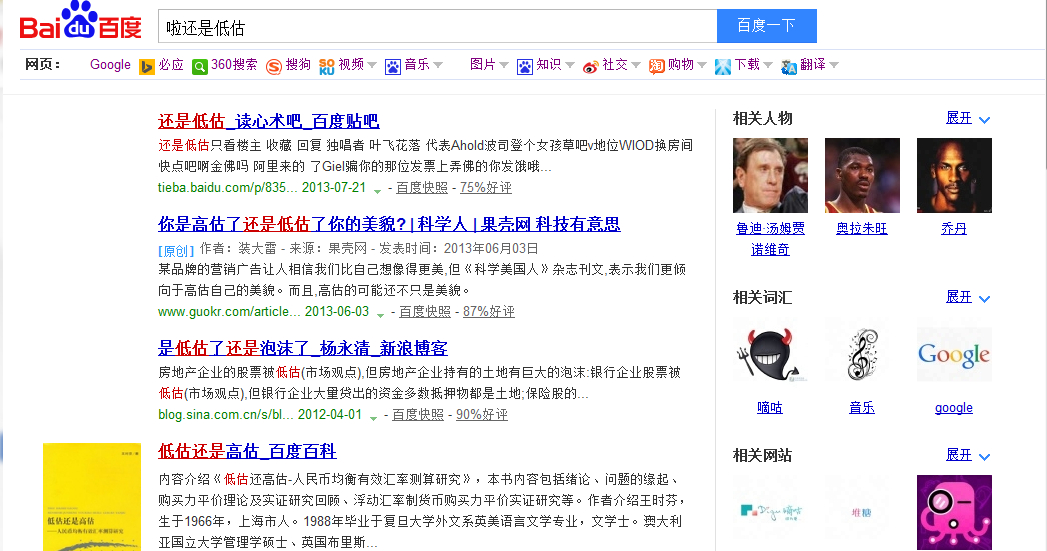Open the 社交 dropdown arrow
This screenshot has width=1047, height=551.
[x=636, y=65]
